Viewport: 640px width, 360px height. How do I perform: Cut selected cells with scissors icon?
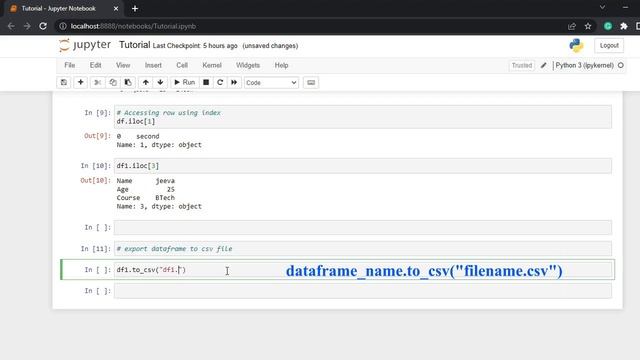click(97, 82)
